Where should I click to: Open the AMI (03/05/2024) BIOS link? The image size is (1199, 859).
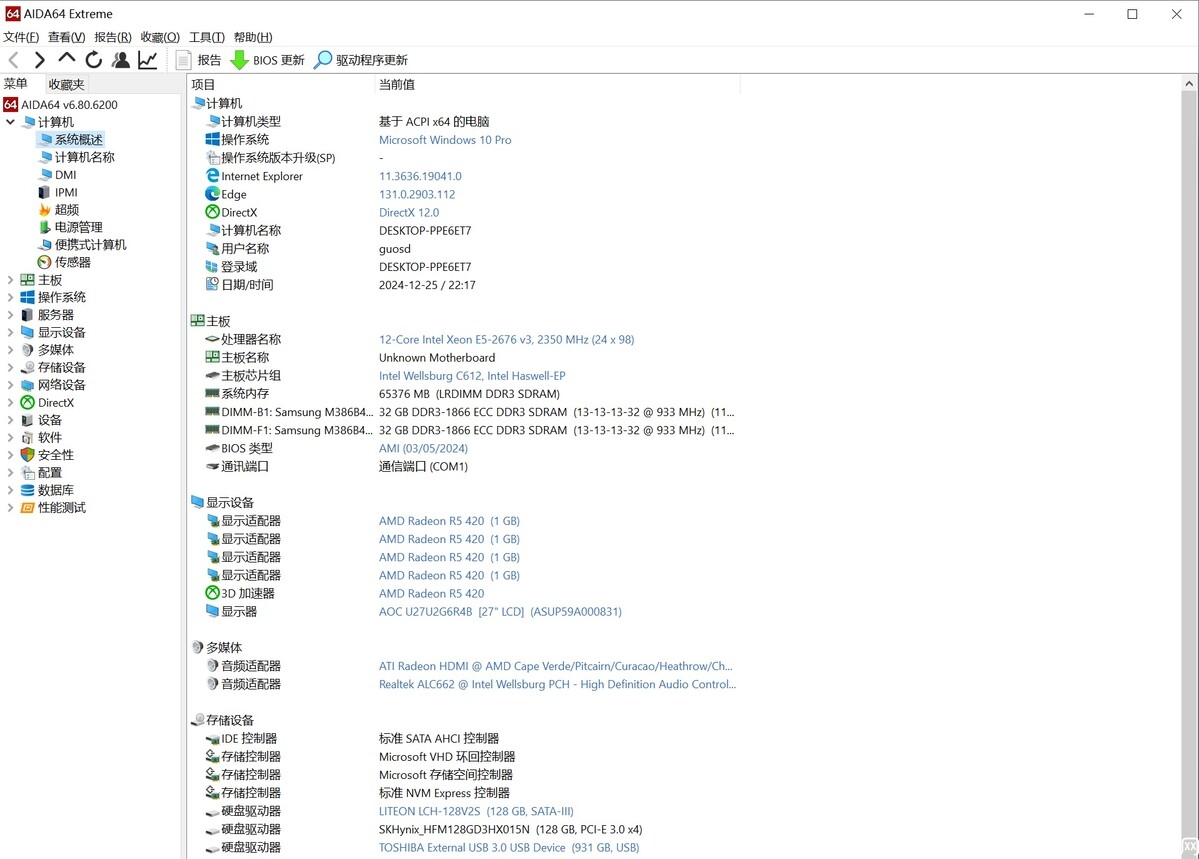pos(423,448)
